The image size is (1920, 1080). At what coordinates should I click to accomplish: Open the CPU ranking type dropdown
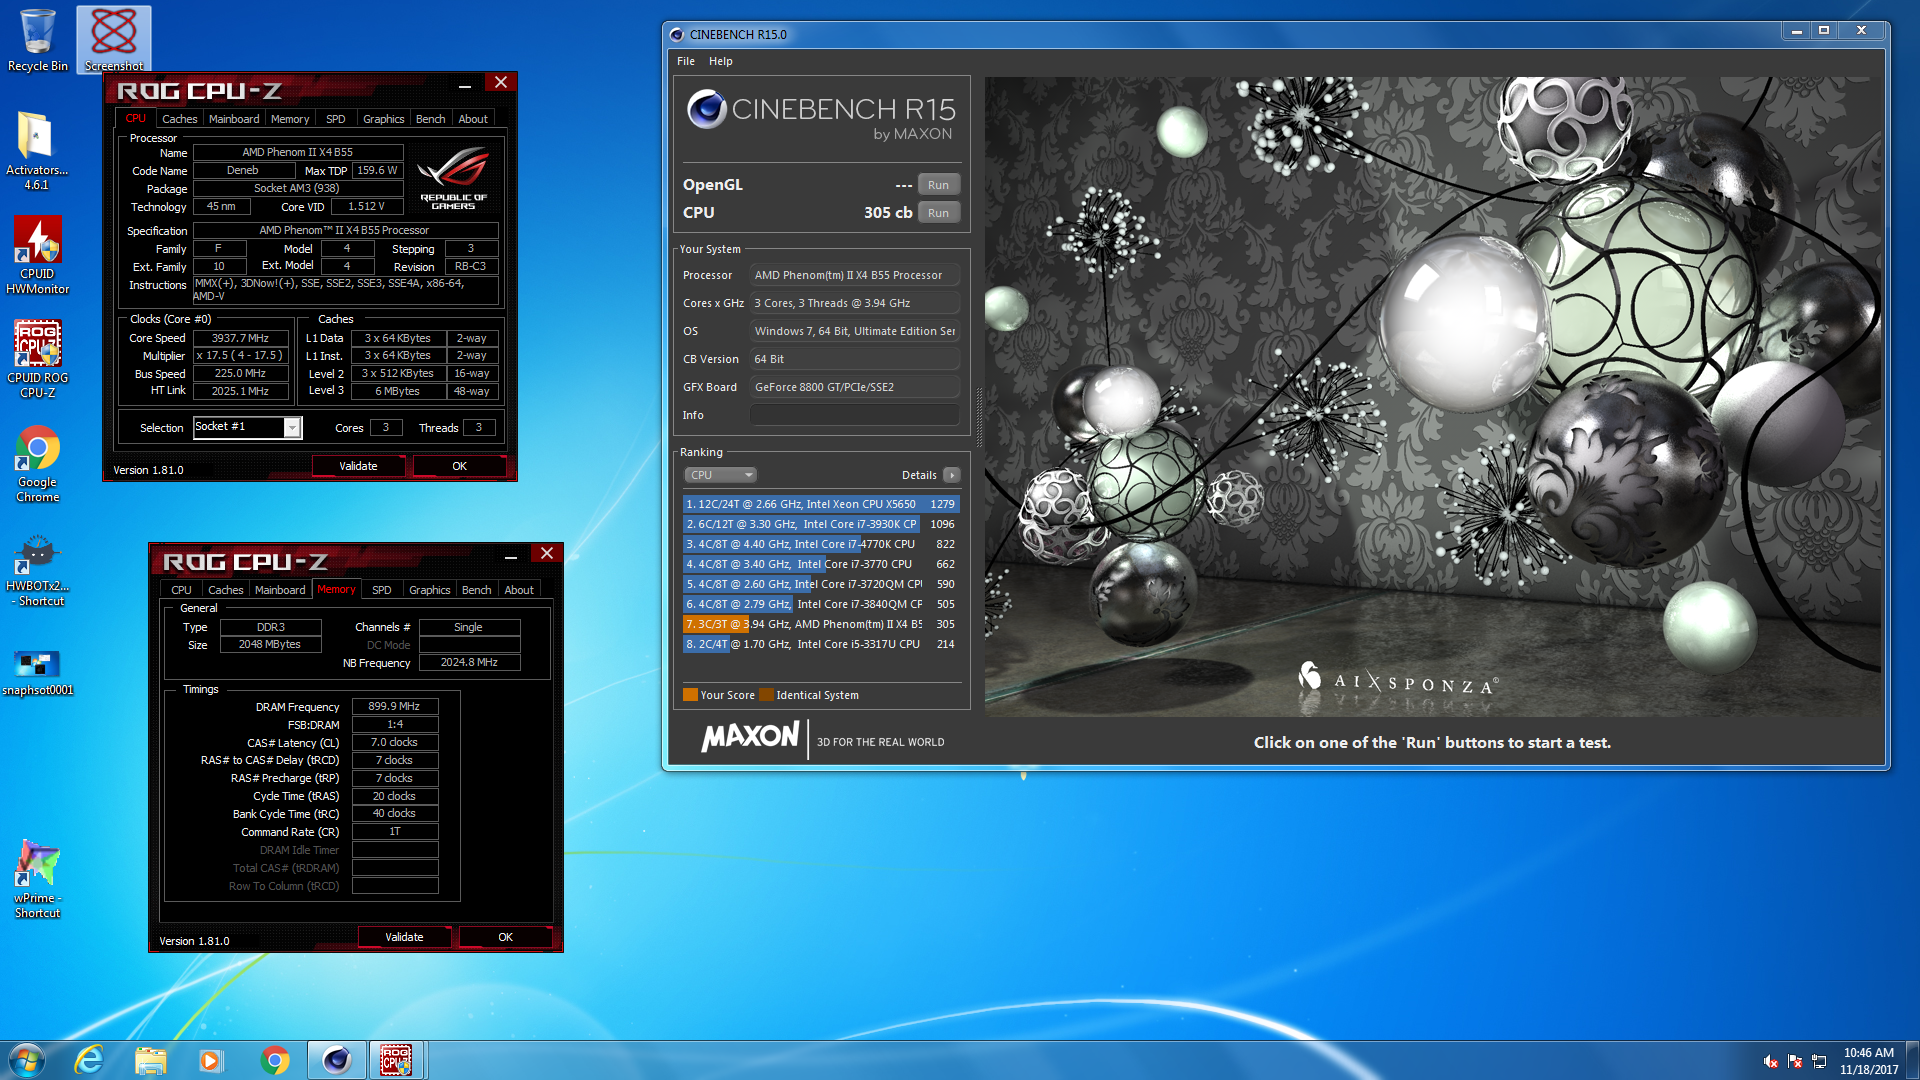[720, 475]
